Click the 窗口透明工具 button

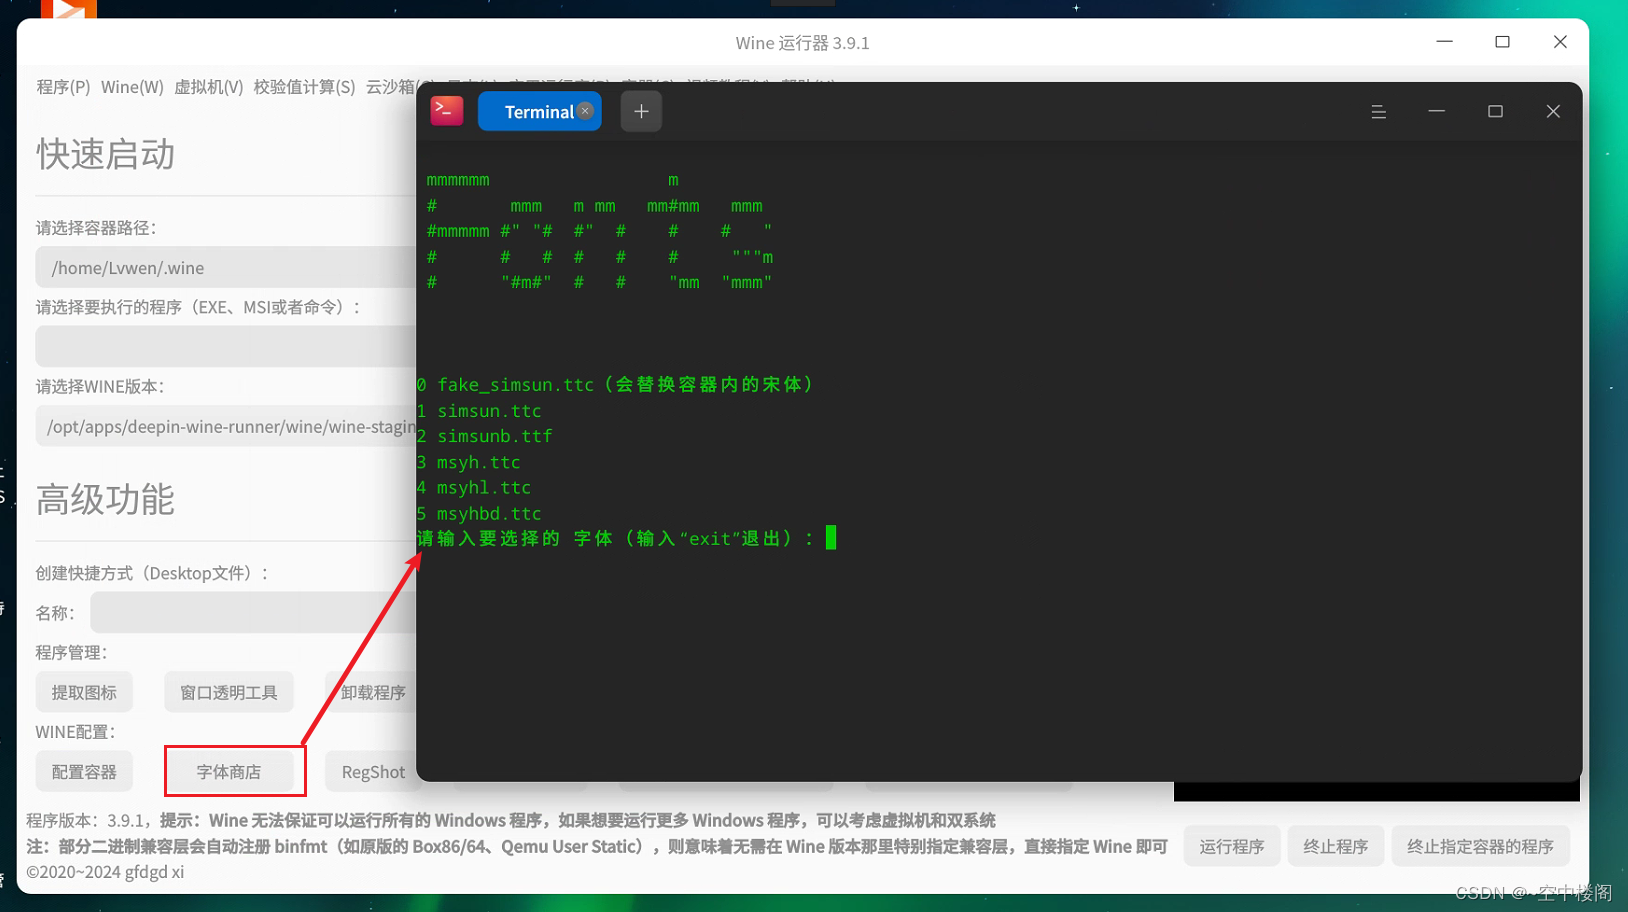[x=229, y=692]
